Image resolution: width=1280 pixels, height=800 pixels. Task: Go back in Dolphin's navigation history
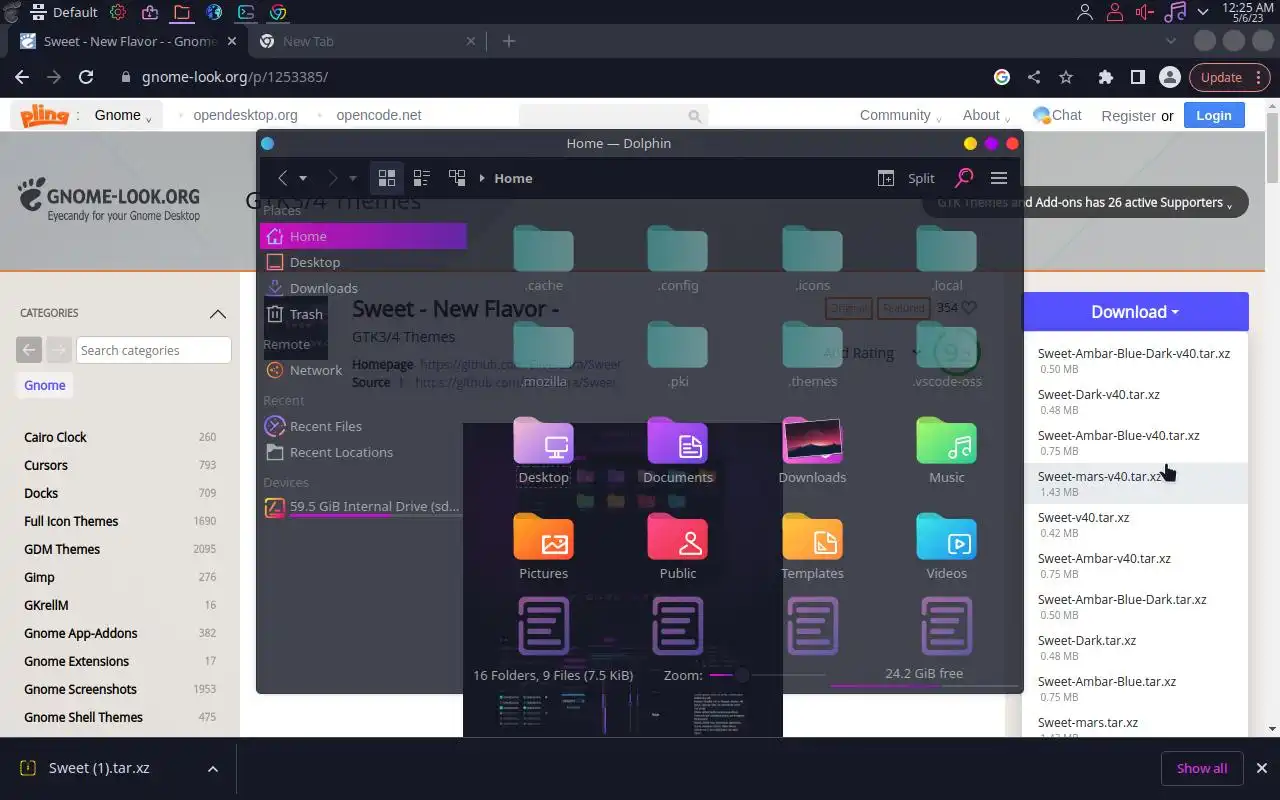point(283,178)
